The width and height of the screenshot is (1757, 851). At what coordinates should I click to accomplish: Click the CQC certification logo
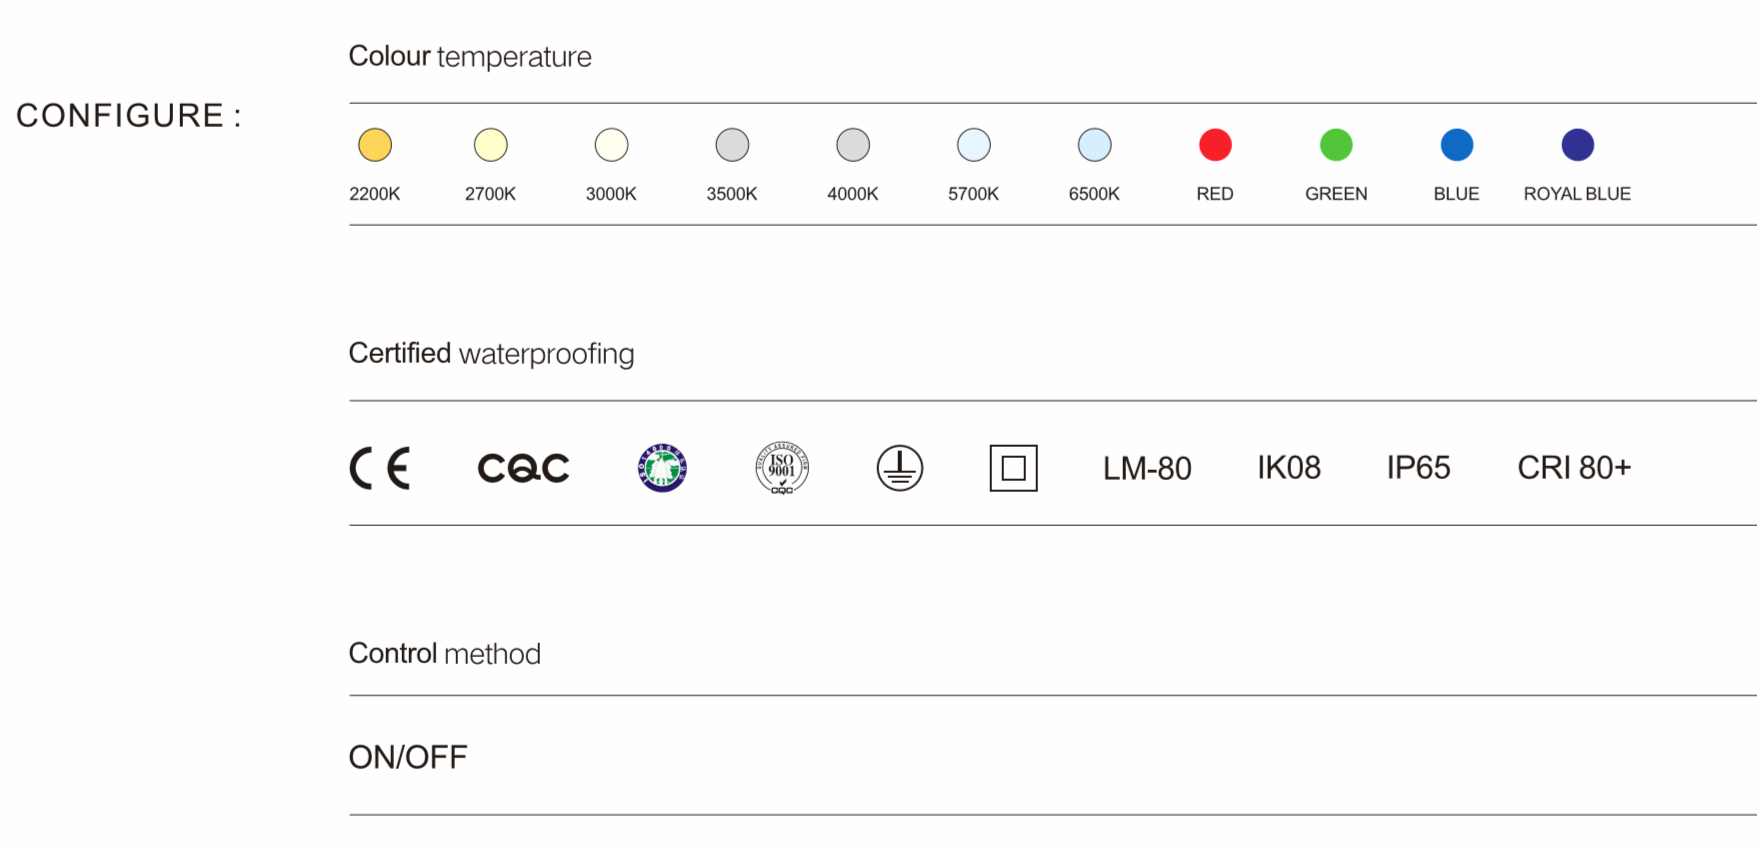[x=523, y=468]
